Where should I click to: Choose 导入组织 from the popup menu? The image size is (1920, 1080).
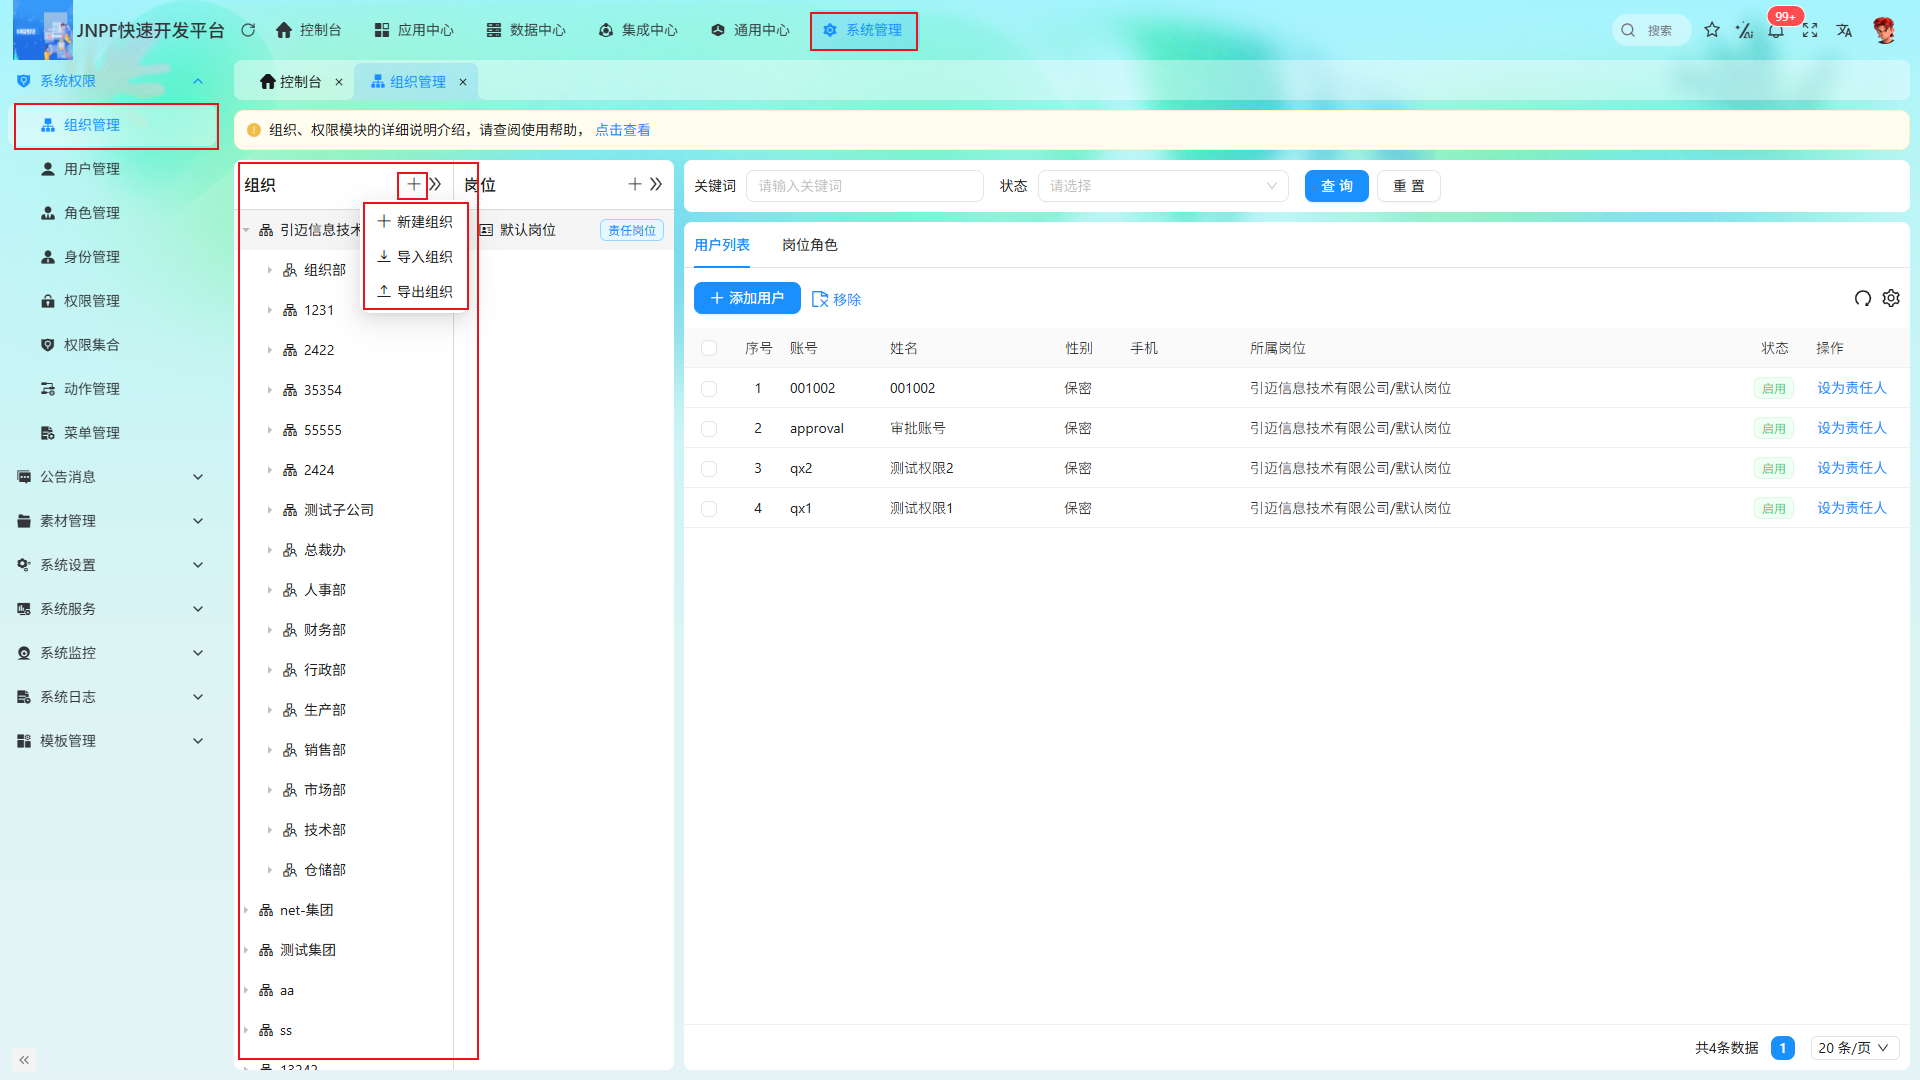415,257
